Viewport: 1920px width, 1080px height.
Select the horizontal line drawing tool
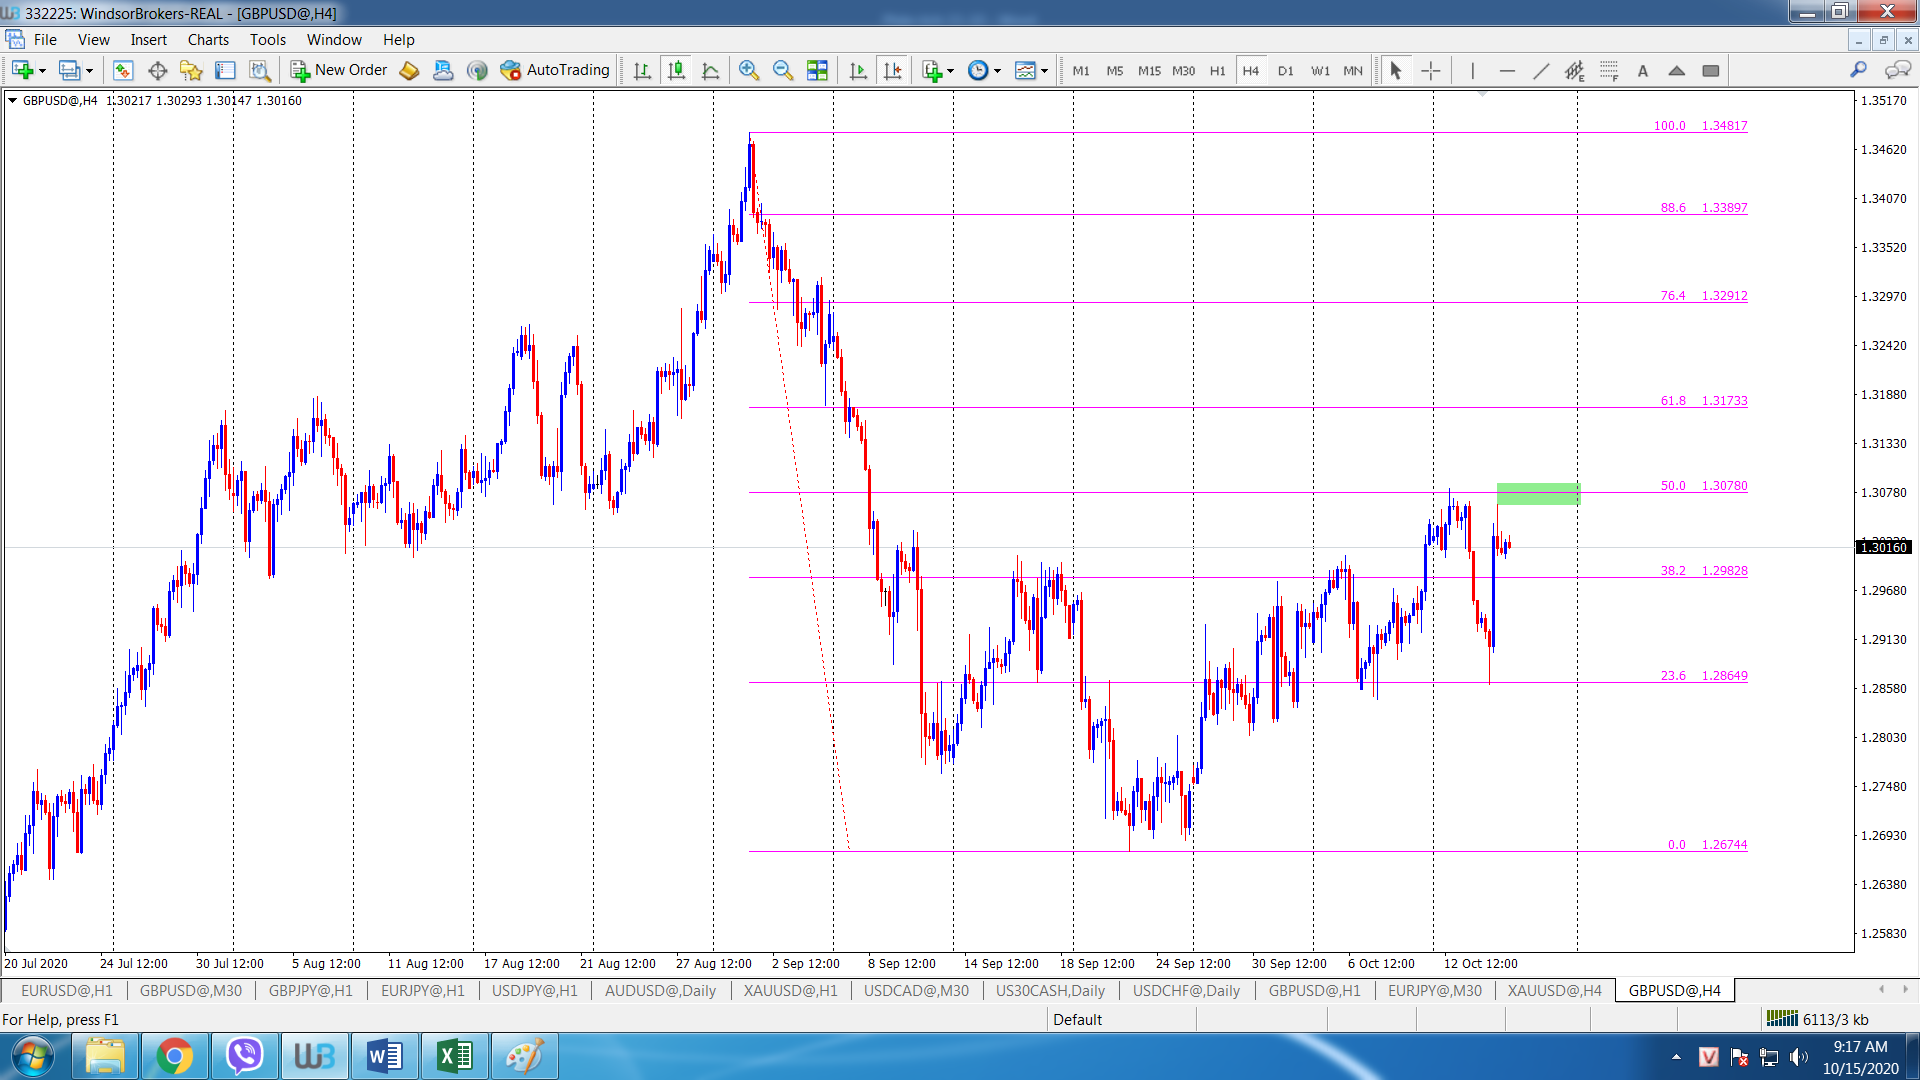point(1507,70)
